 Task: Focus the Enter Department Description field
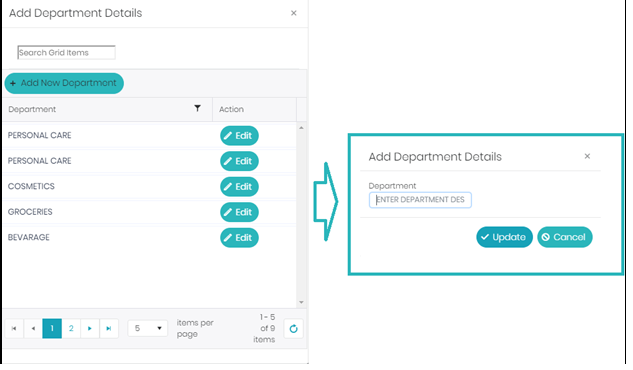(x=420, y=200)
